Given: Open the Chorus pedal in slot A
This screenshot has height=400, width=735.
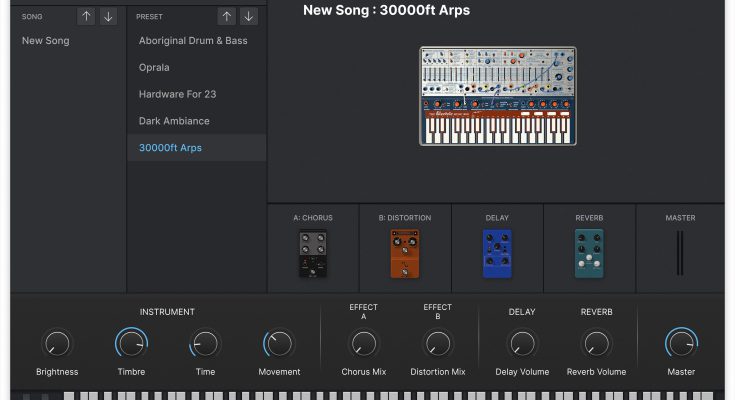Looking at the screenshot, I should [x=313, y=253].
